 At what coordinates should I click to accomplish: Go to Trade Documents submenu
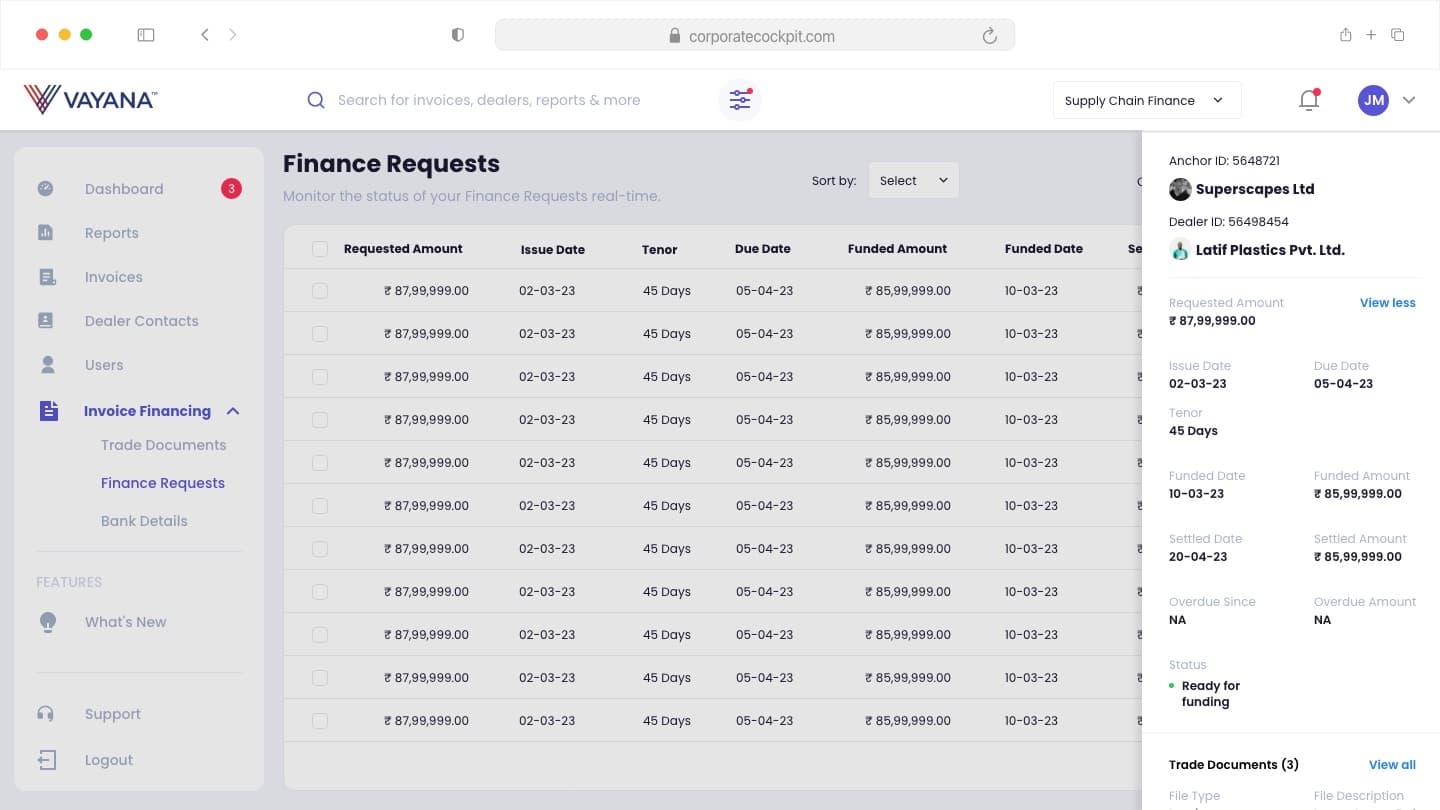163,445
